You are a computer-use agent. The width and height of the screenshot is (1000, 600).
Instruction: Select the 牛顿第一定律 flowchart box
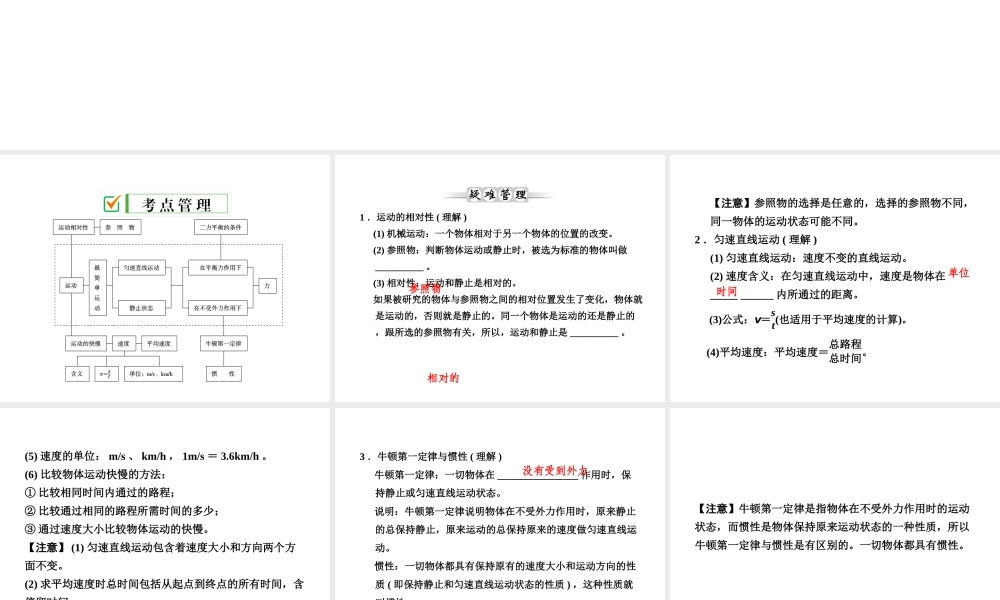pyautogui.click(x=224, y=343)
